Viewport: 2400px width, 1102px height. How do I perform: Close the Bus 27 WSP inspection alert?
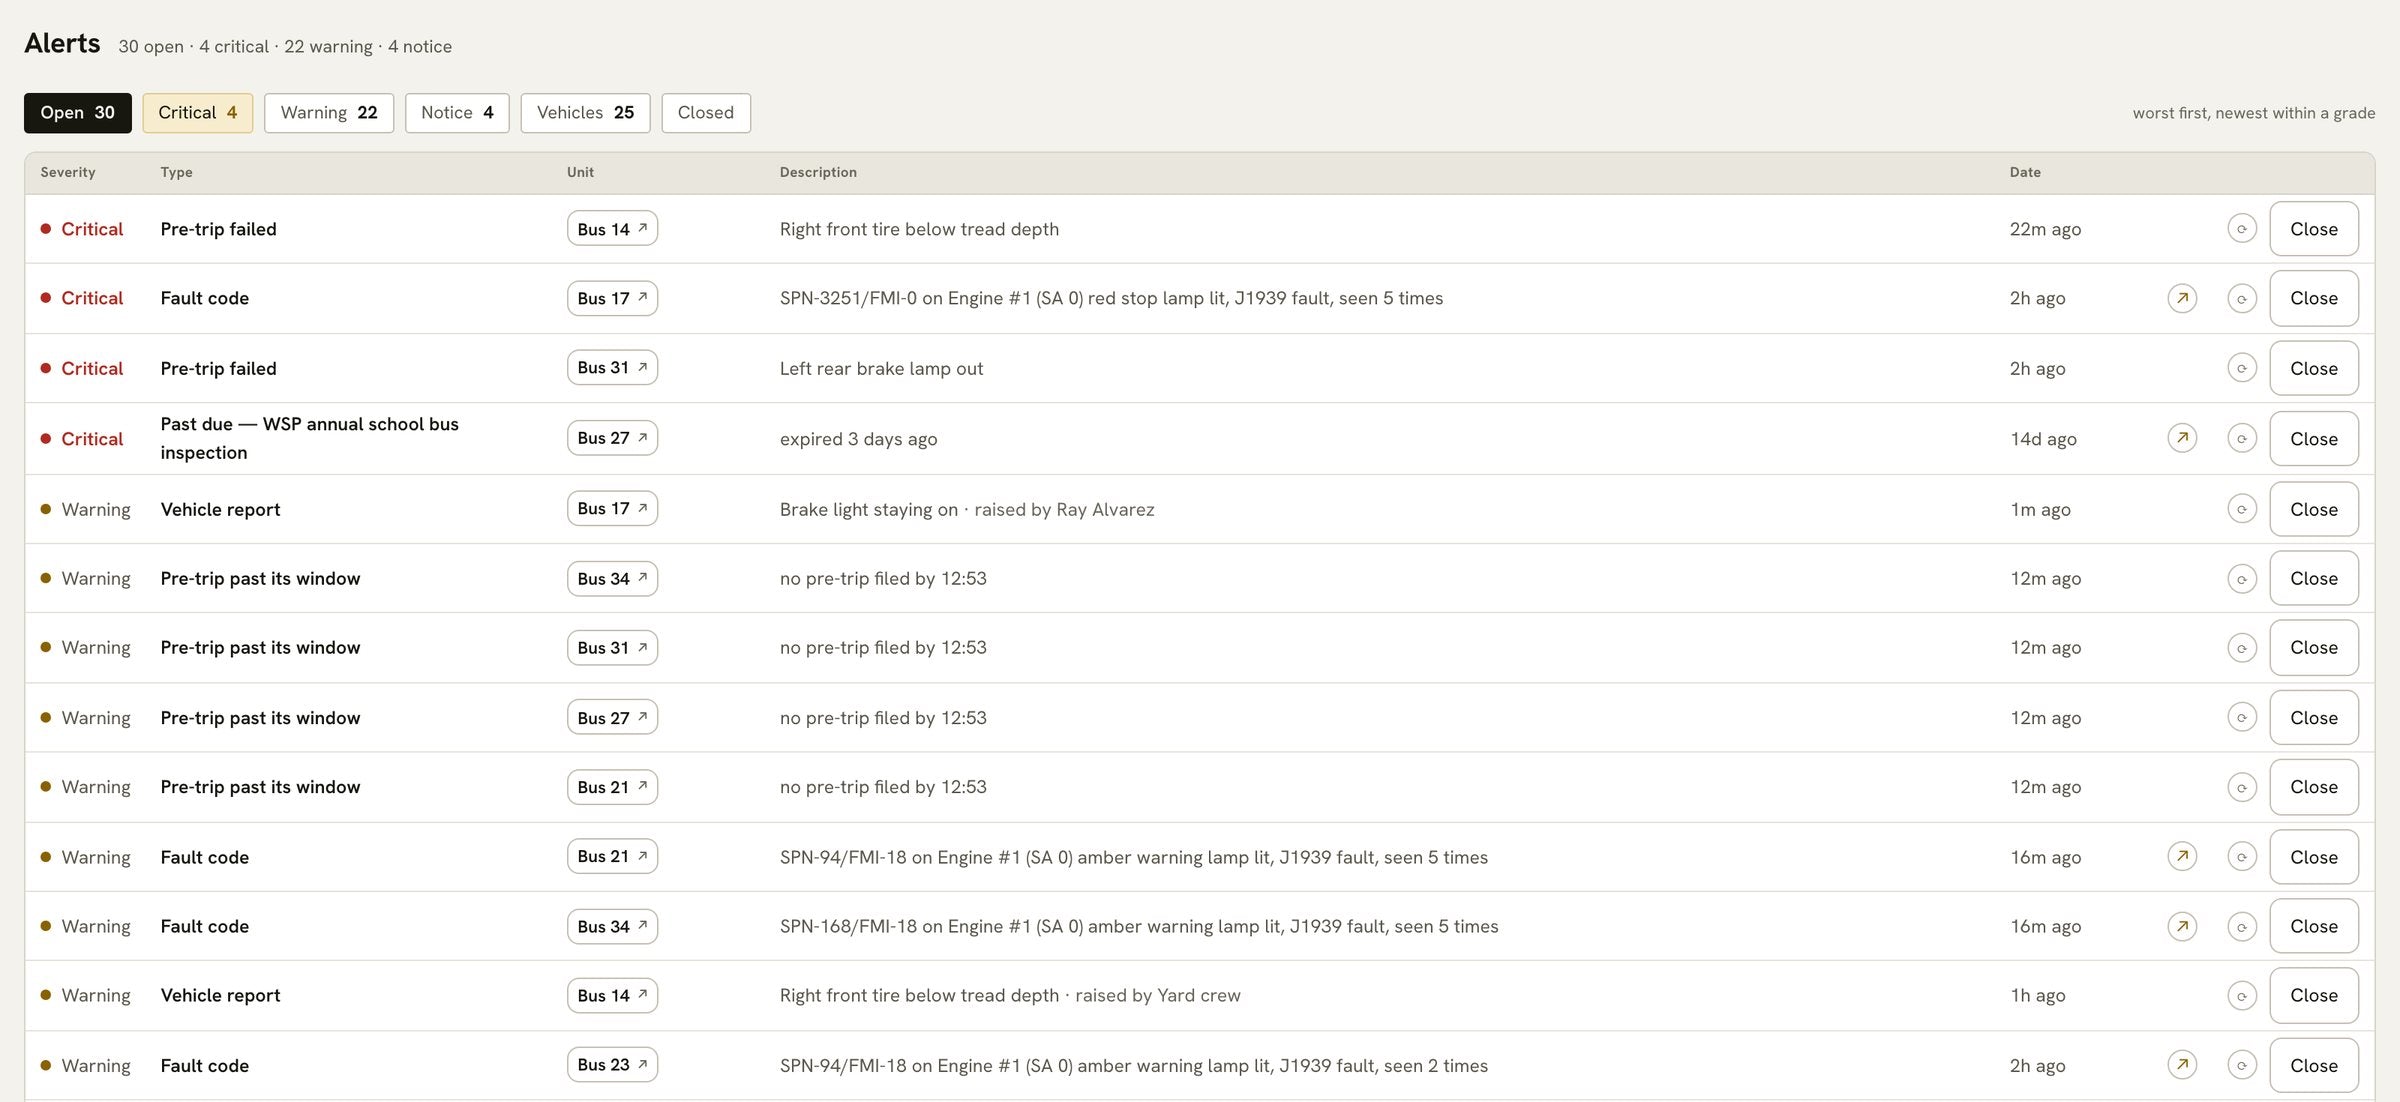(x=2314, y=438)
